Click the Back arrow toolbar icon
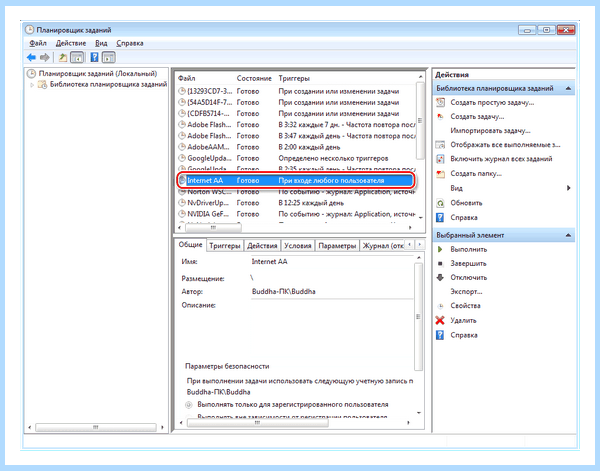Viewport: 600px width, 471px height. [31, 58]
